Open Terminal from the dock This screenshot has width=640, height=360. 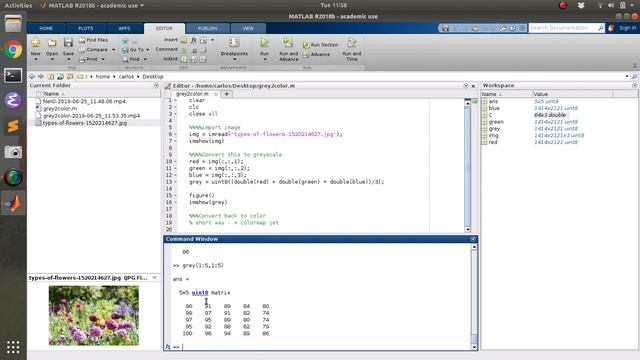tap(13, 76)
